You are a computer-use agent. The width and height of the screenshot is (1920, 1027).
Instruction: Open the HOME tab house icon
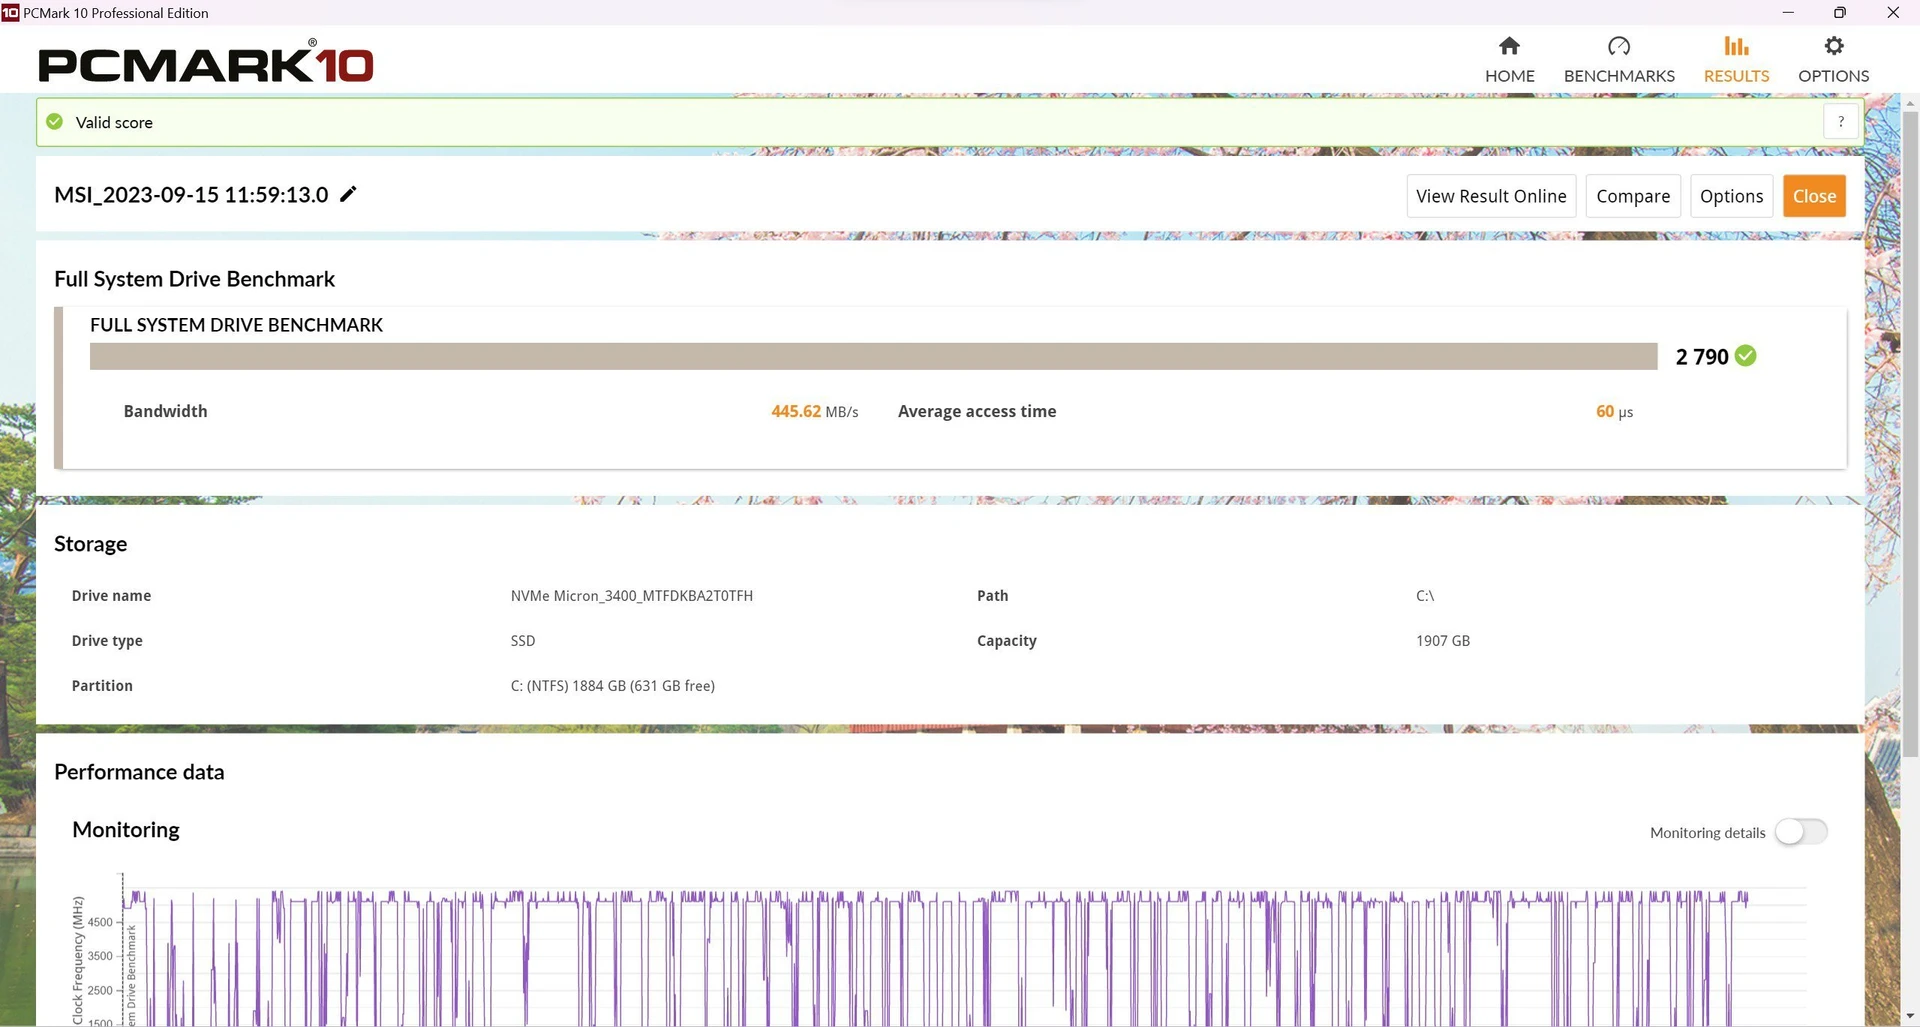(1509, 46)
